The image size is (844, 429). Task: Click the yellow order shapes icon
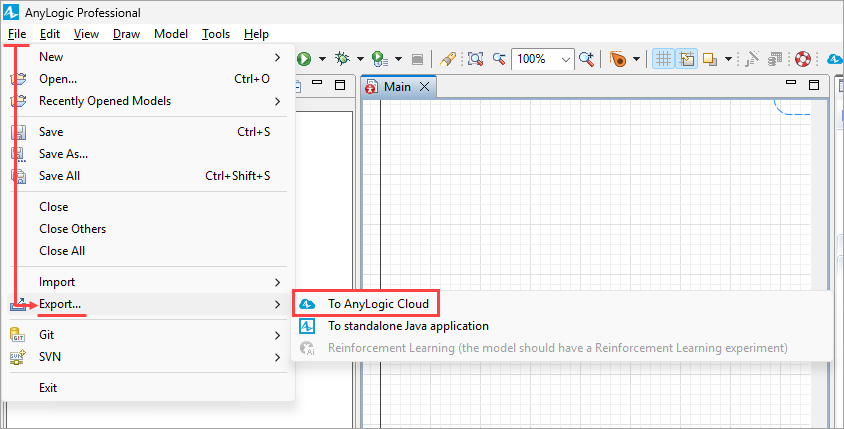710,59
